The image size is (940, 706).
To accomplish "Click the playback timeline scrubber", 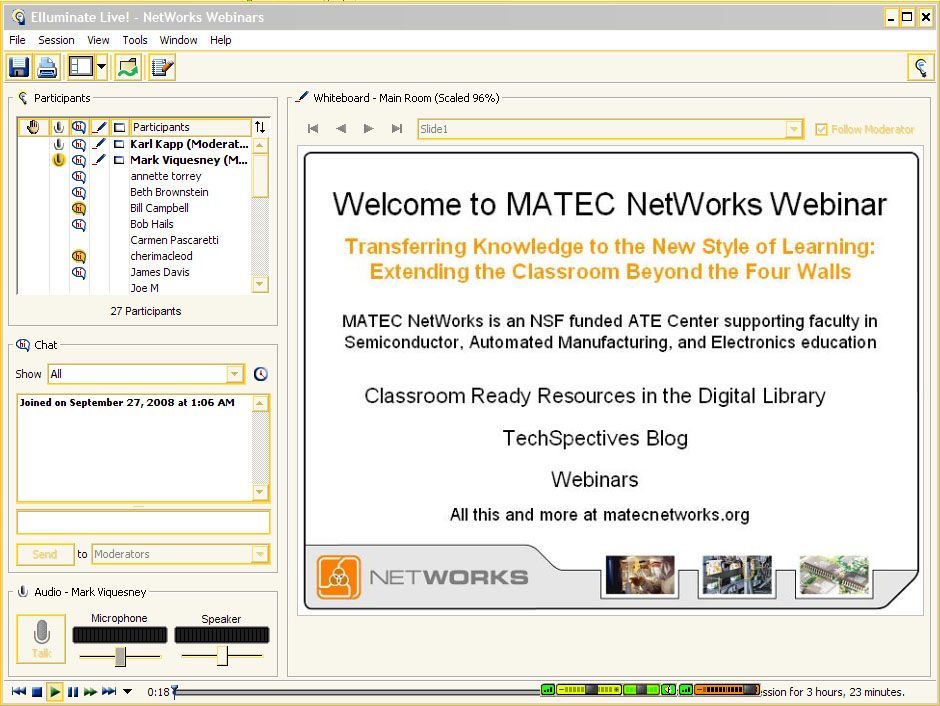I will pos(174,692).
